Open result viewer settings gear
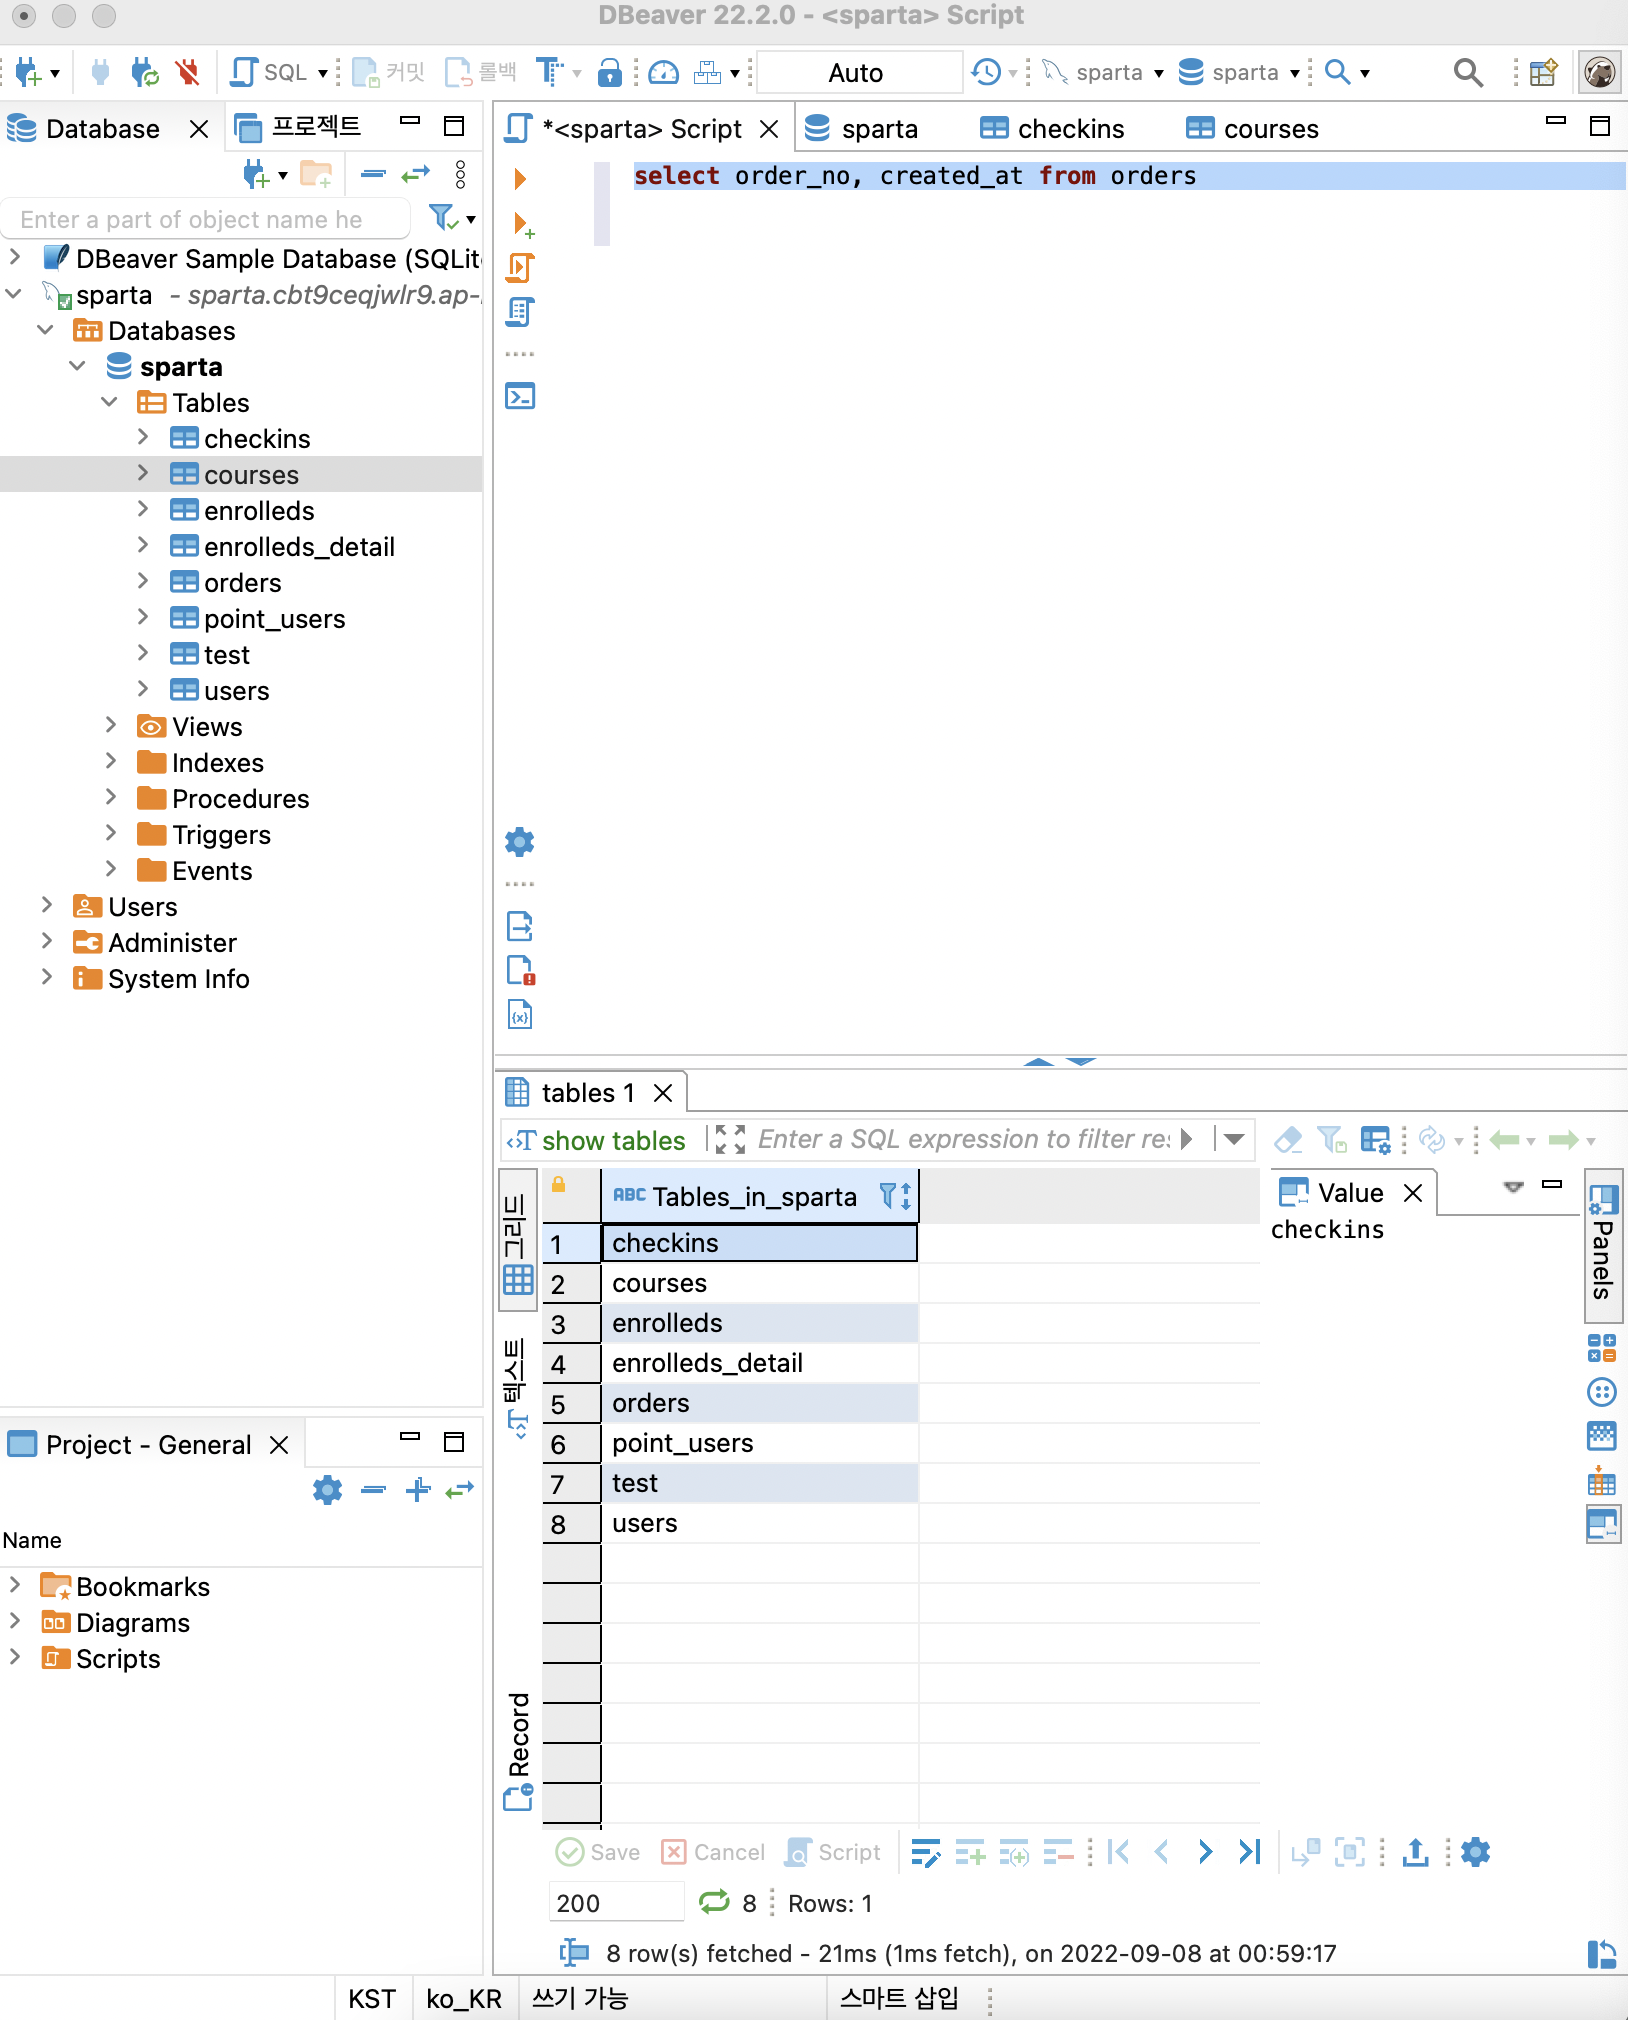 pyautogui.click(x=1476, y=1852)
